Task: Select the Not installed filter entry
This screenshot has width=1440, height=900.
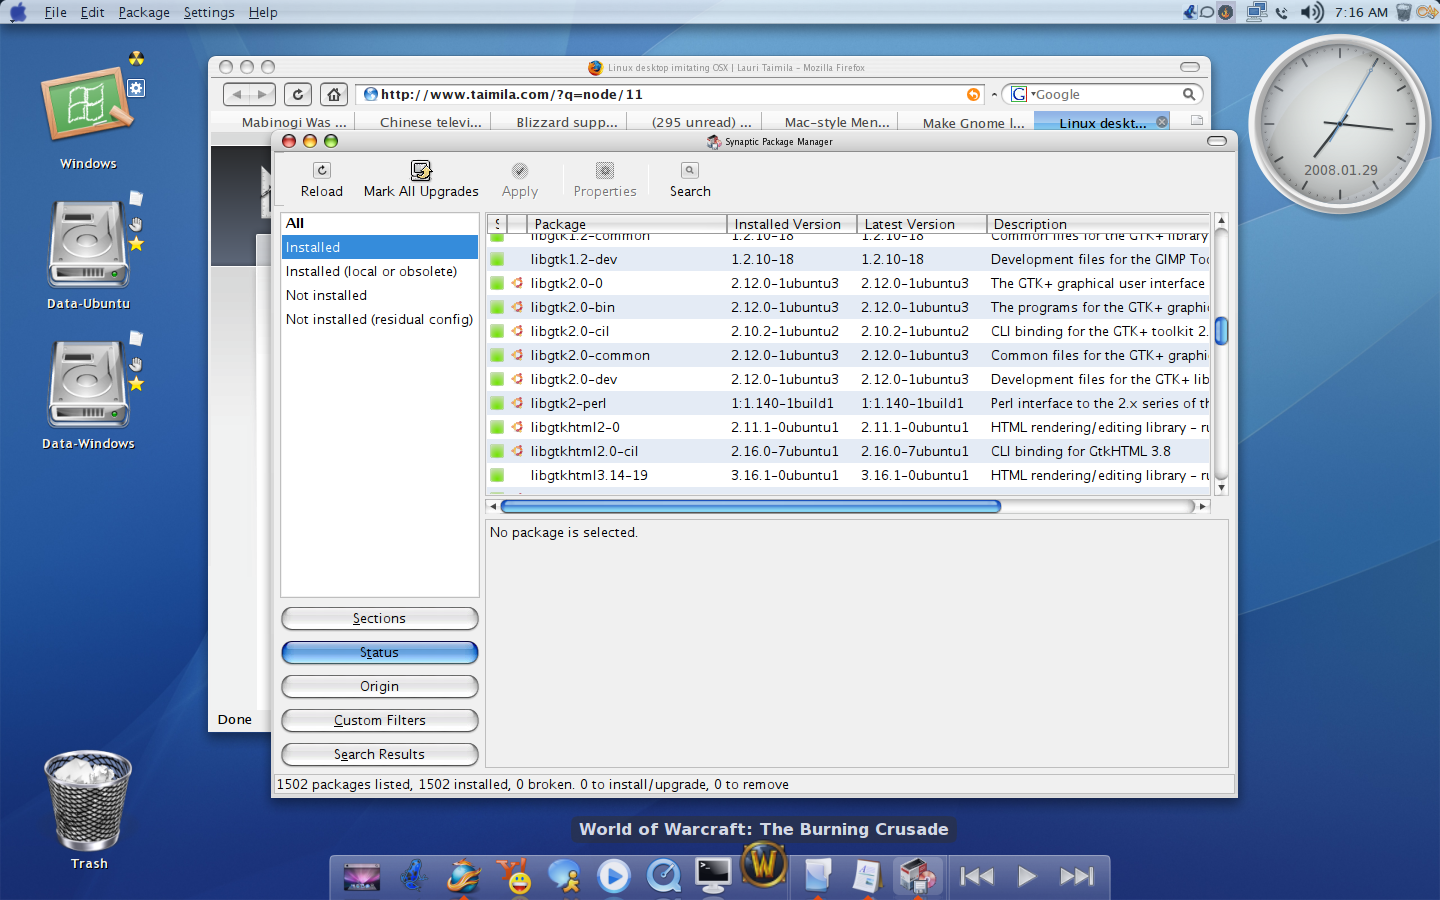Action: (380, 295)
